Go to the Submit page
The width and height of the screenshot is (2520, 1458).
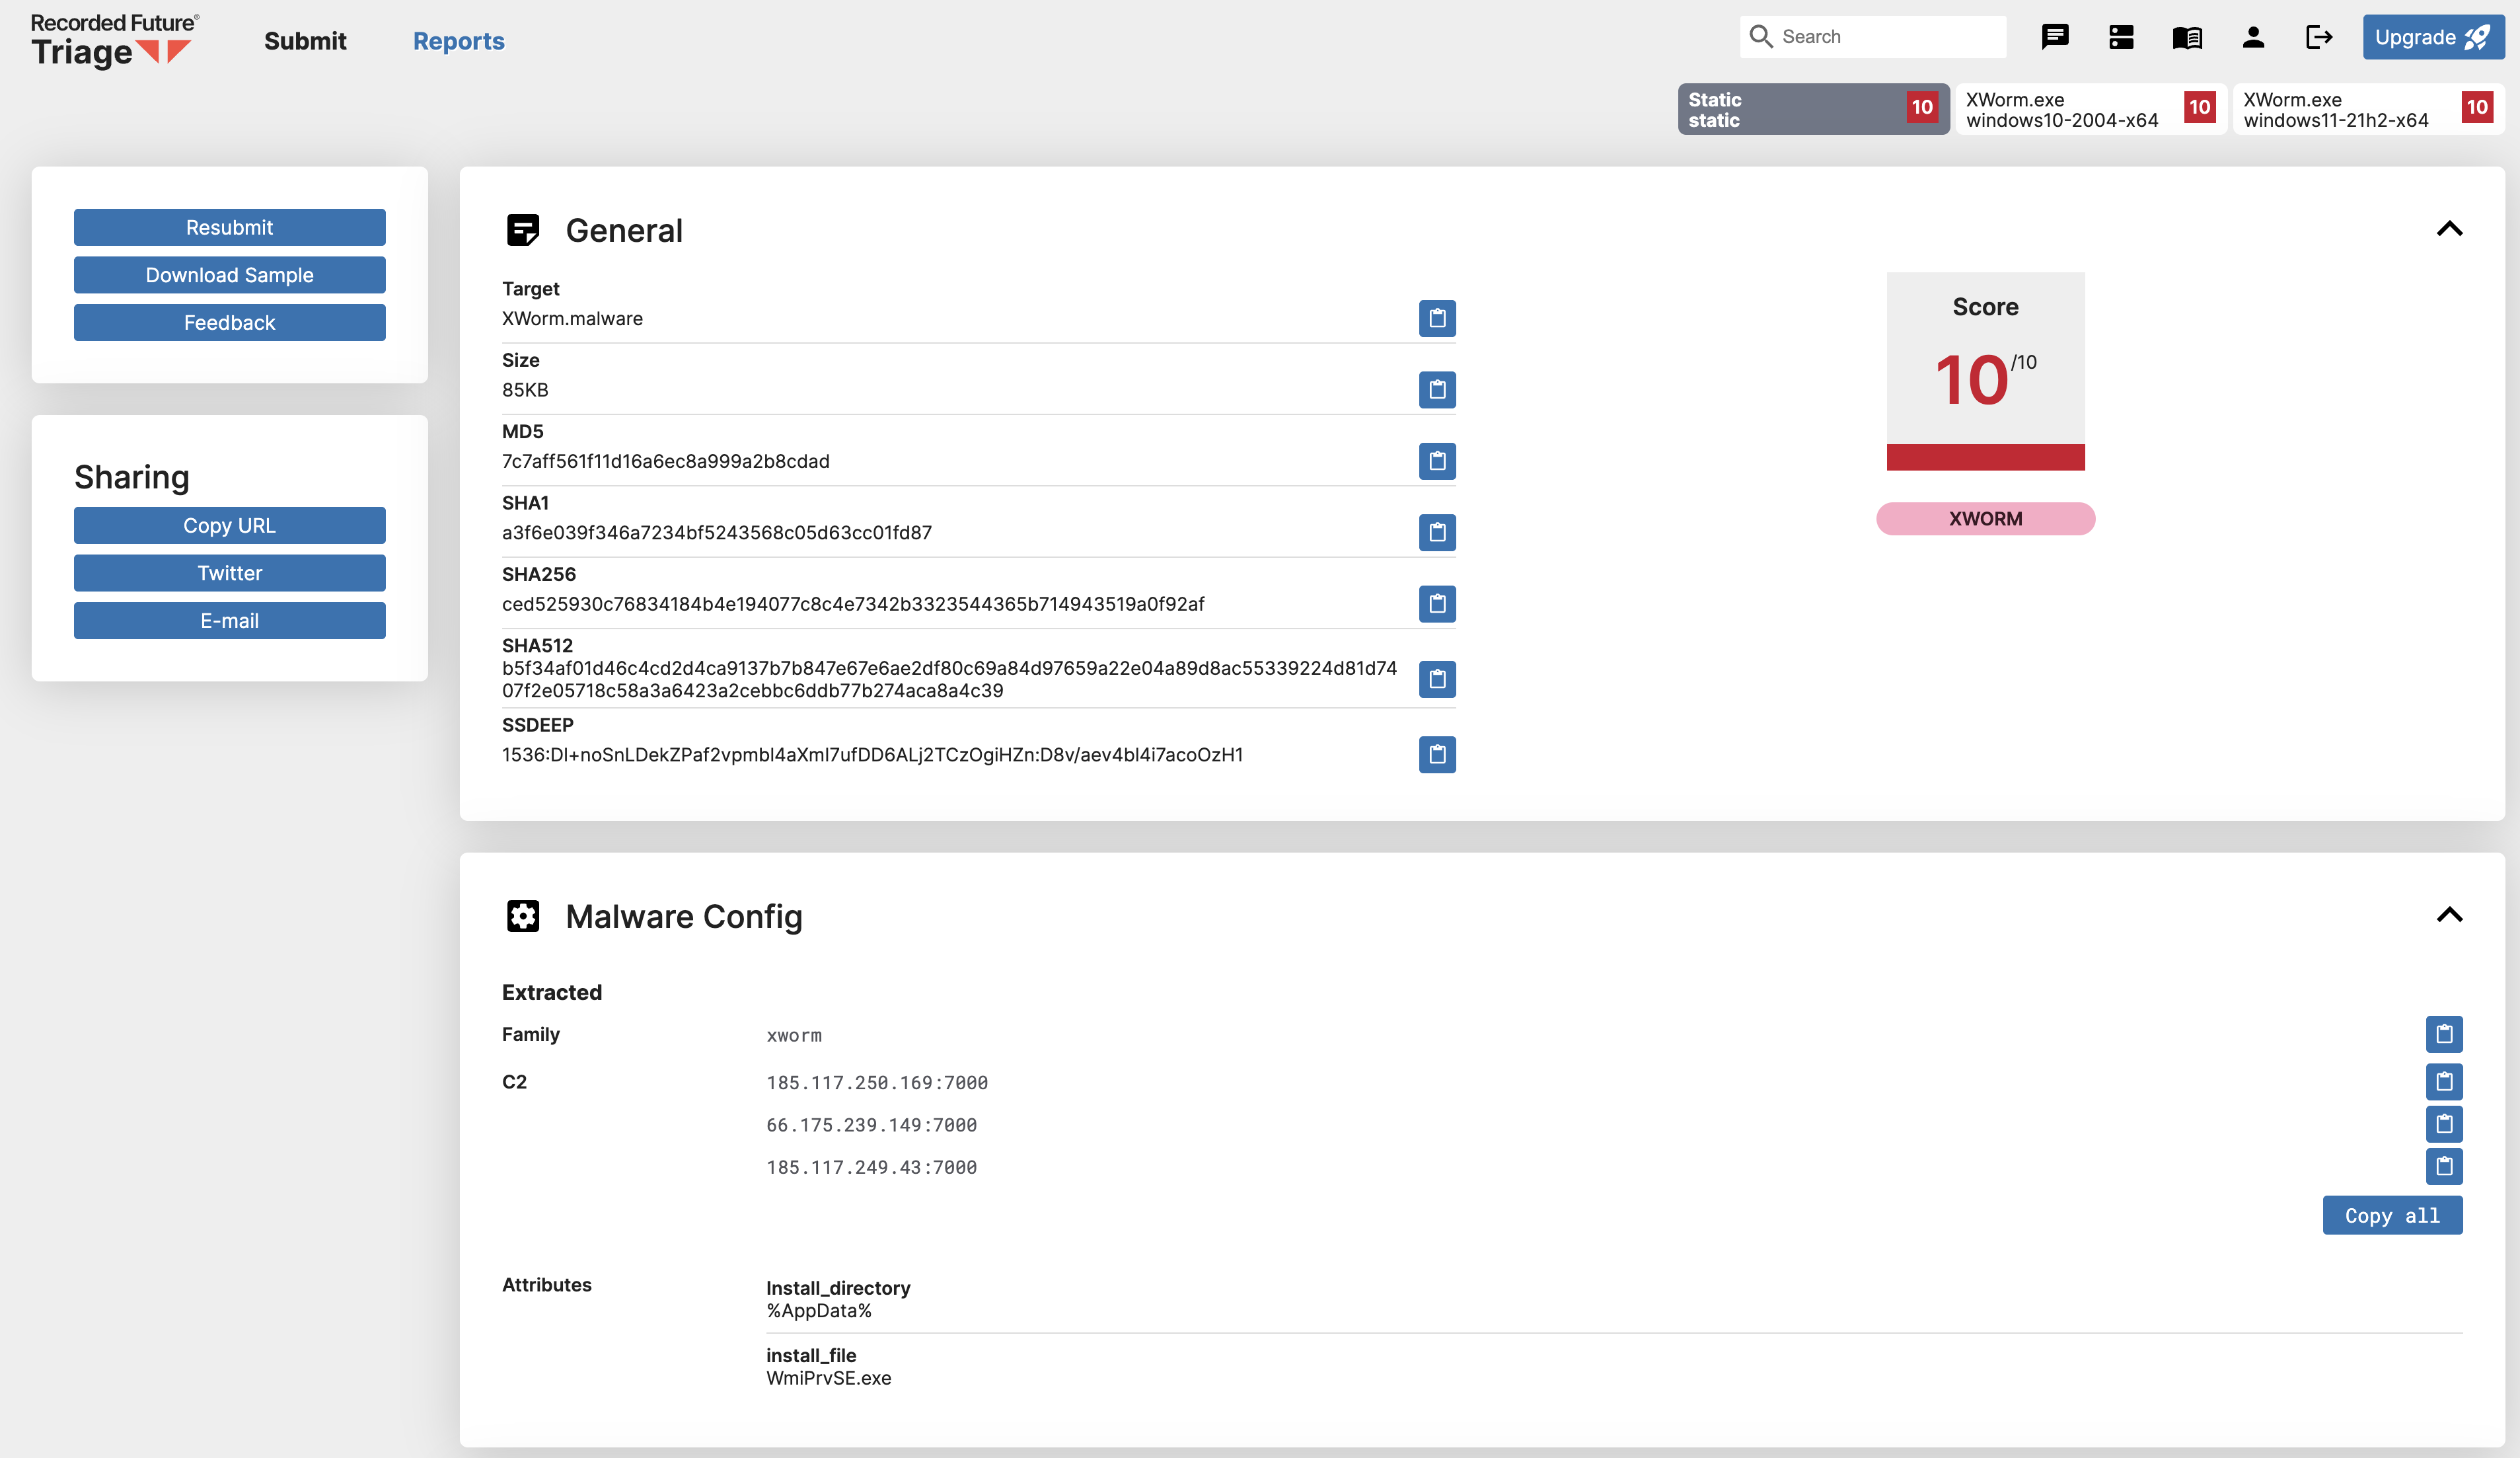305,41
